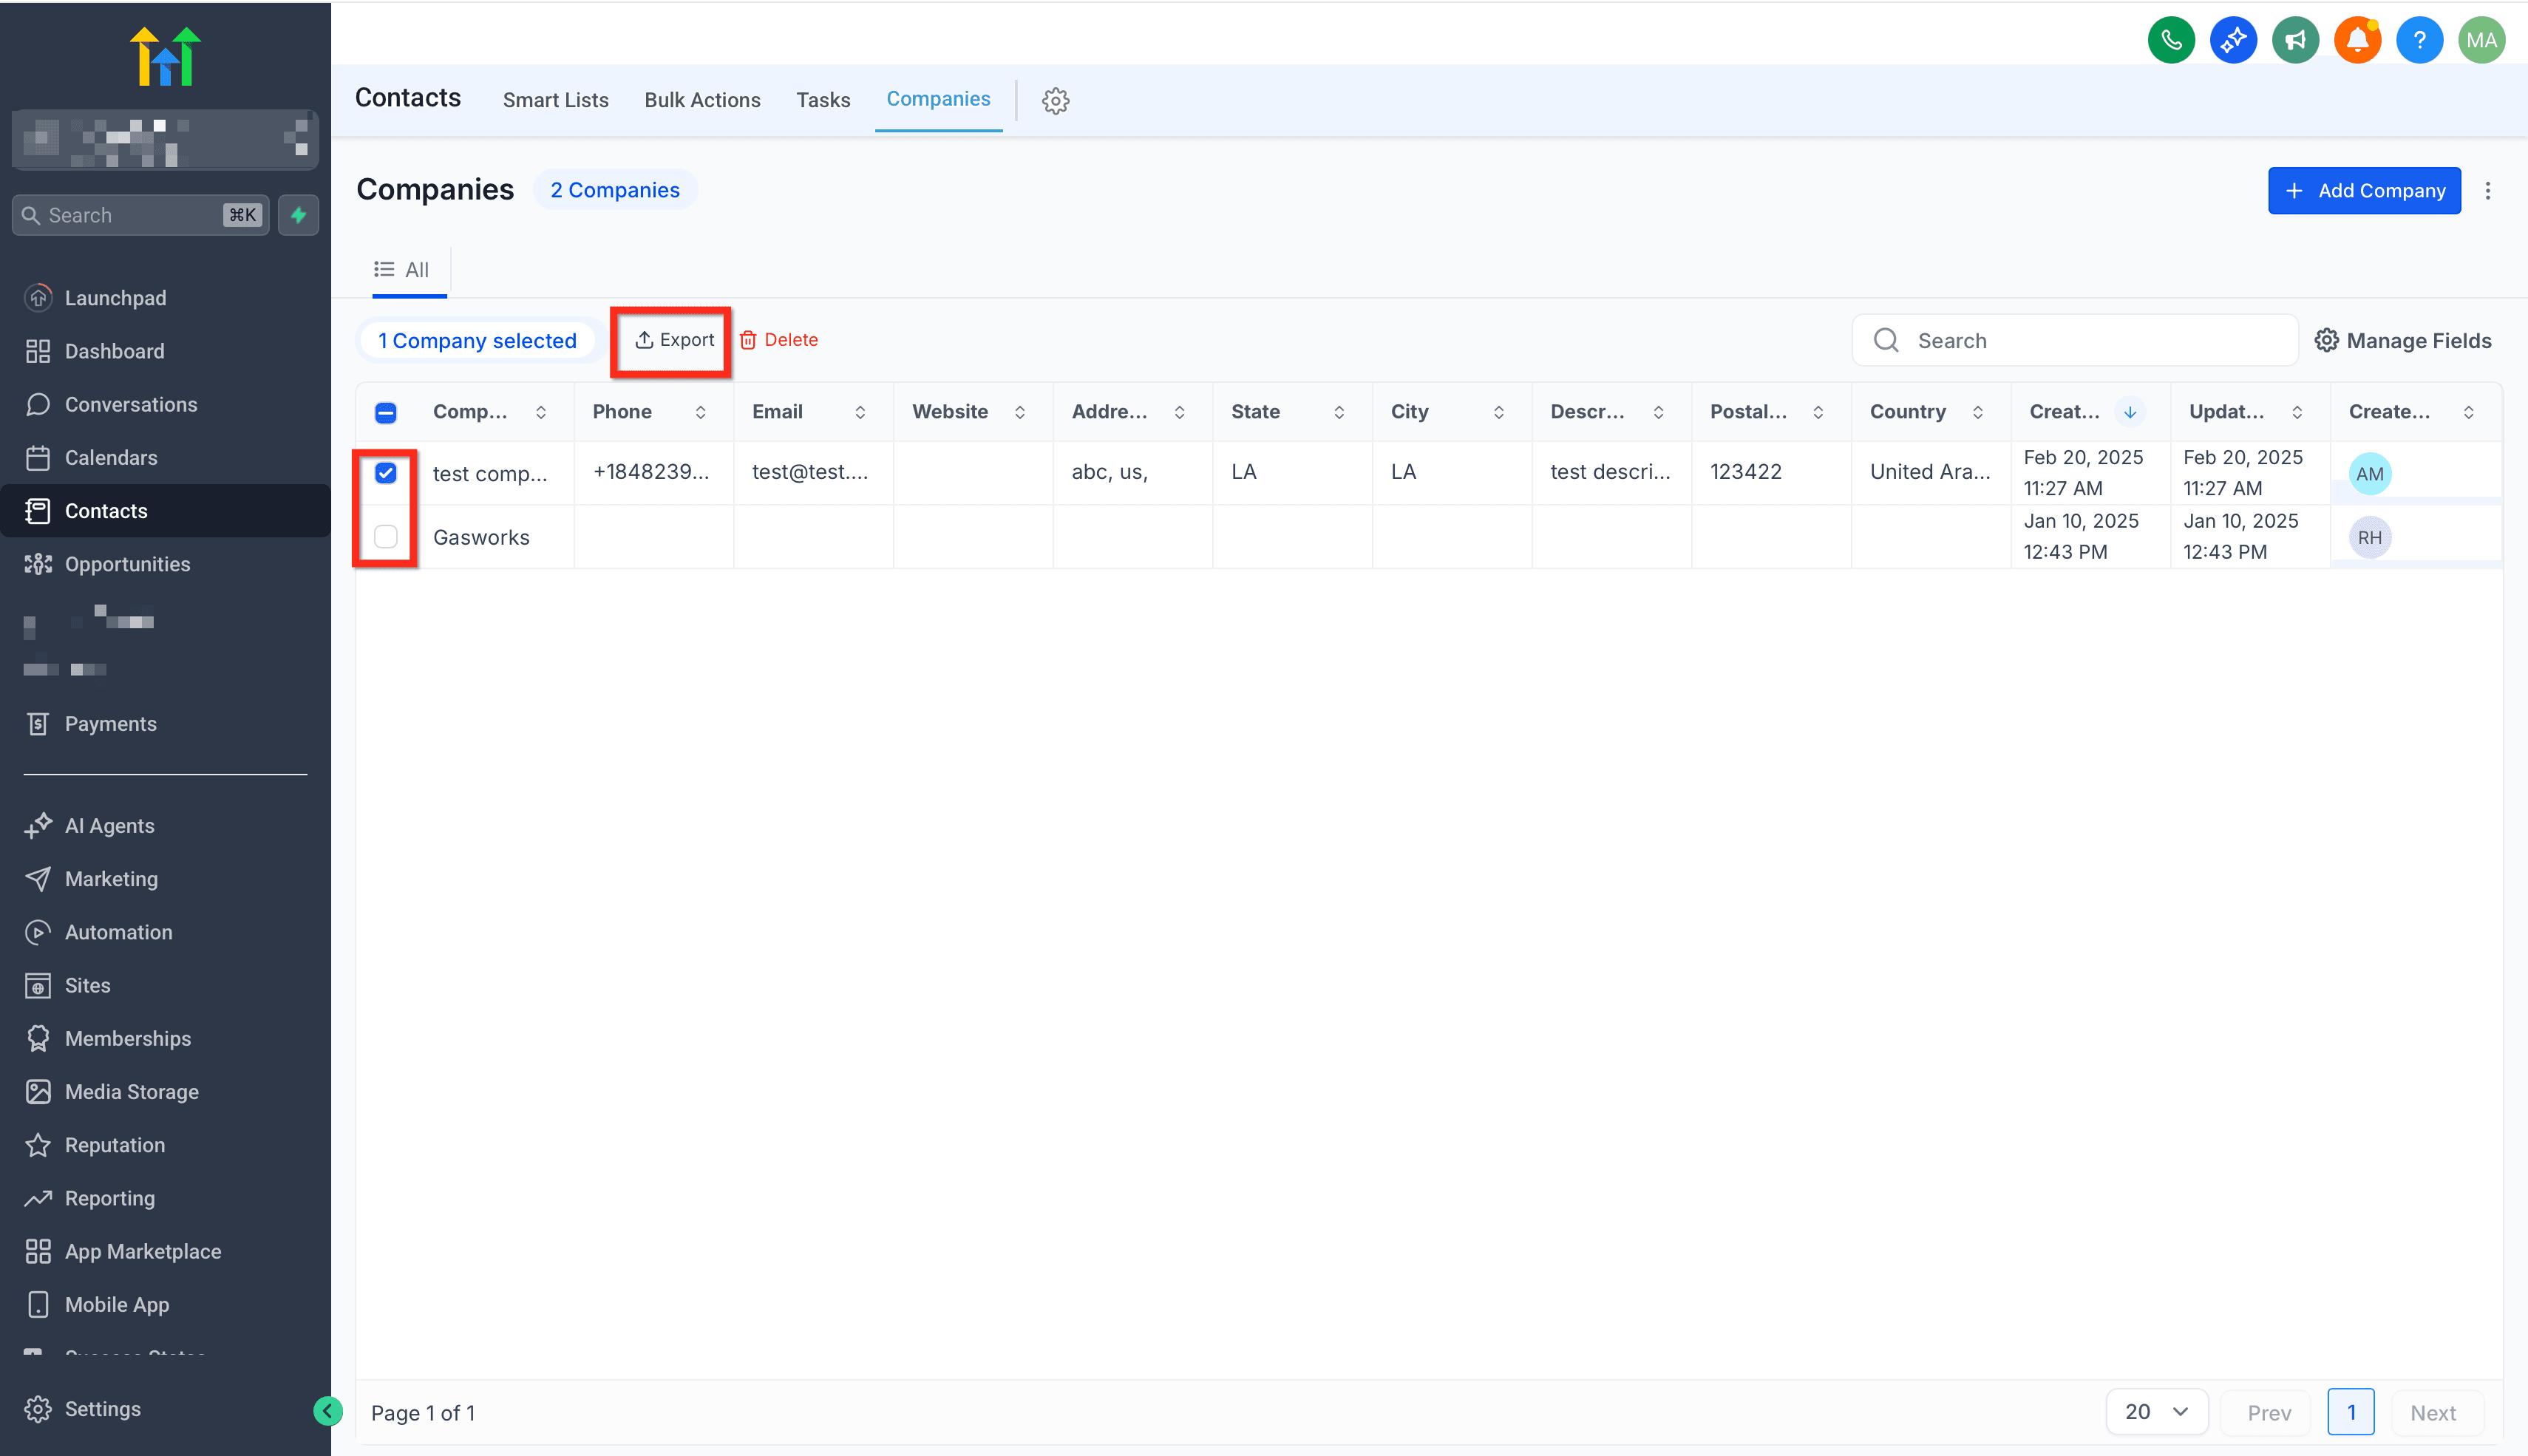Open the three-dot menu near Add Company
Screen dimensions: 2528x1456
point(2488,190)
